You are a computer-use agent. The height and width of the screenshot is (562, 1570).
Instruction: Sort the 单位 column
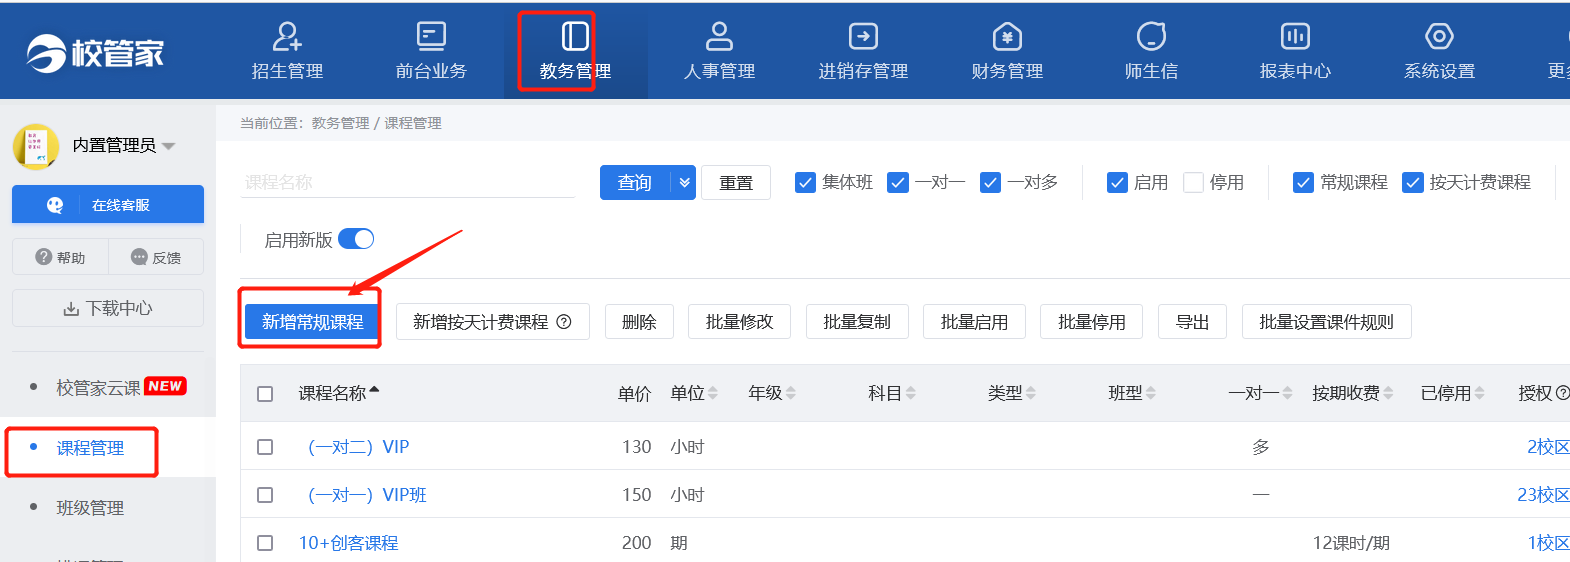tap(713, 394)
